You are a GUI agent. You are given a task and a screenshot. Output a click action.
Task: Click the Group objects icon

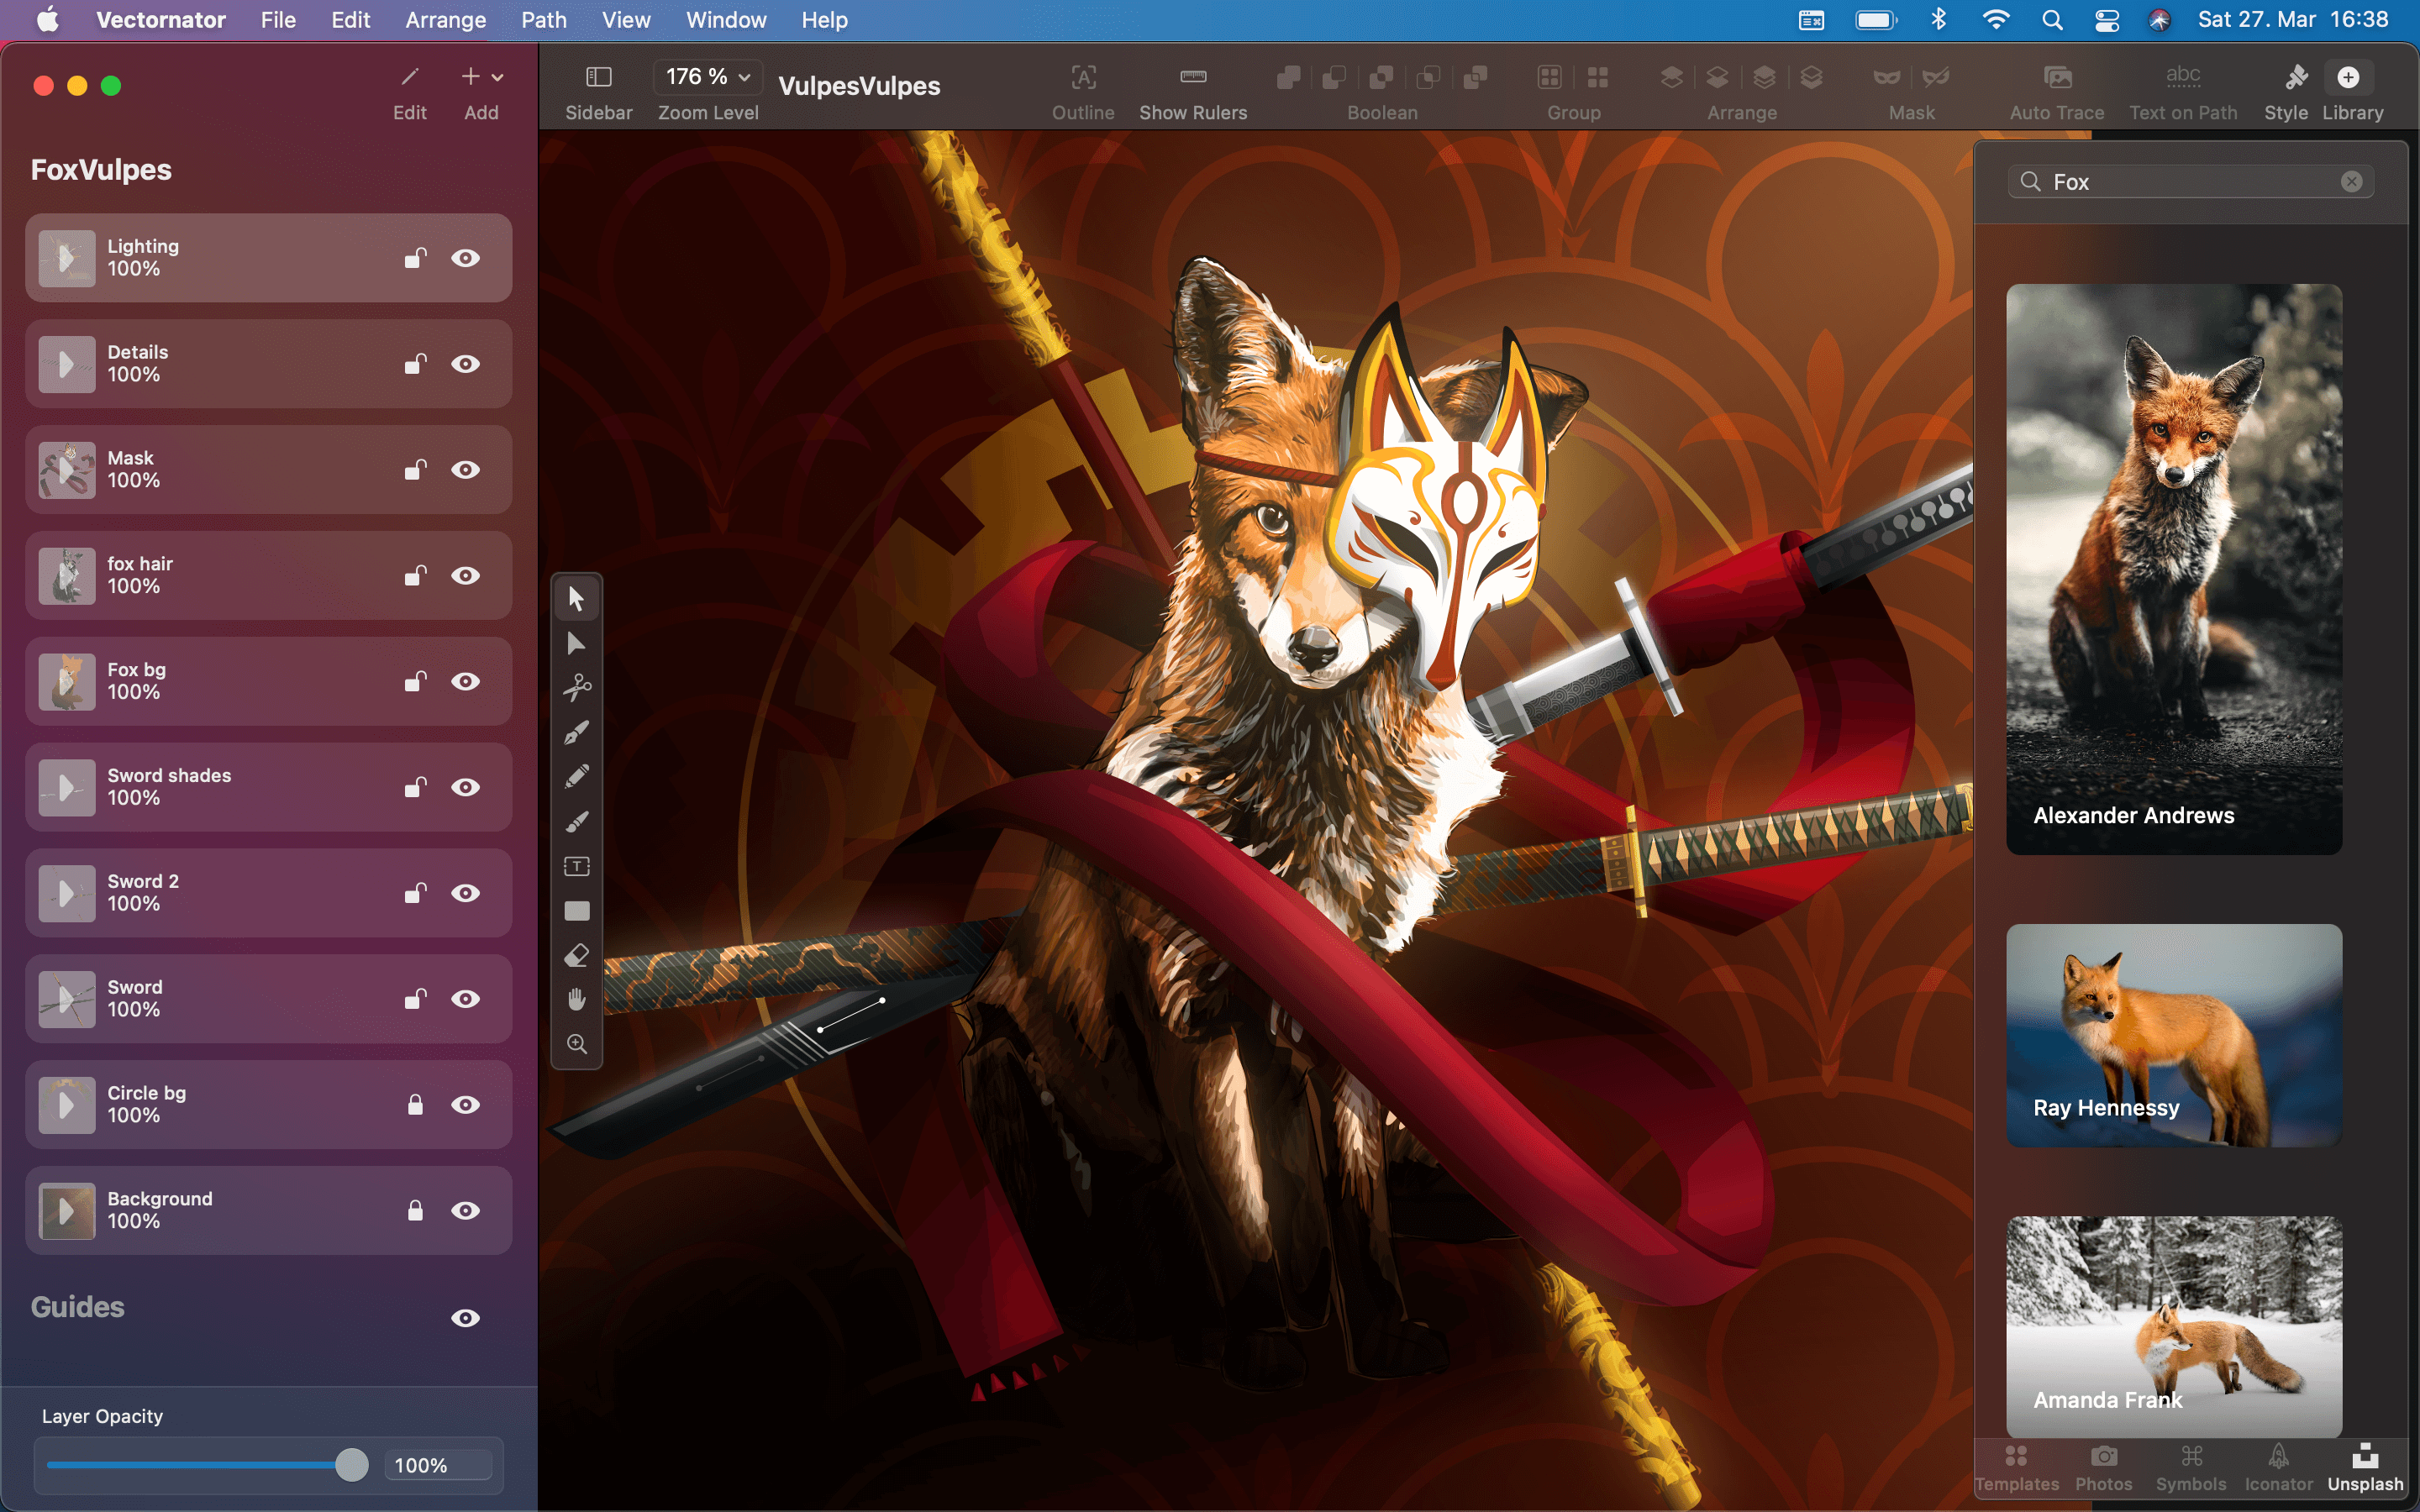click(1550, 77)
